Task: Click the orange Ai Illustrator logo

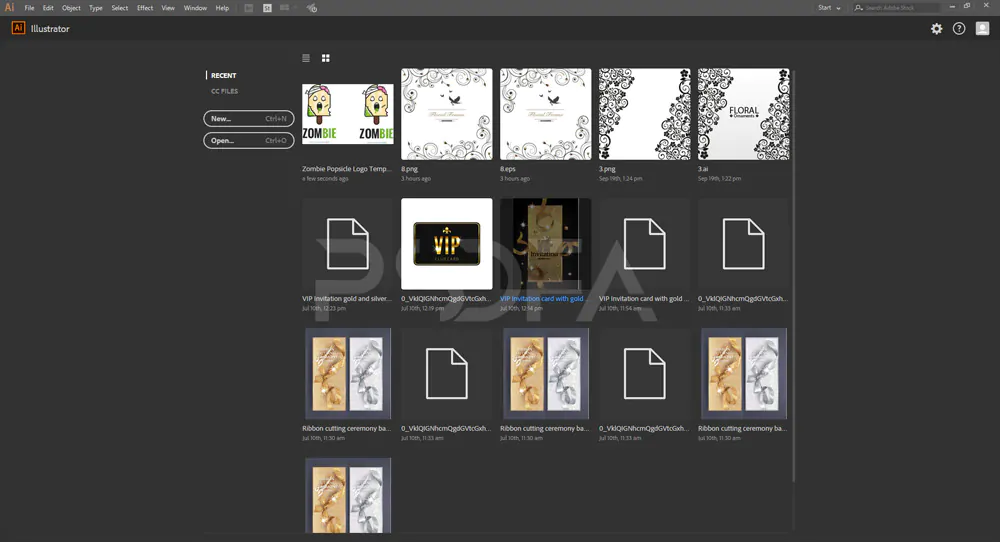Action: (x=18, y=28)
